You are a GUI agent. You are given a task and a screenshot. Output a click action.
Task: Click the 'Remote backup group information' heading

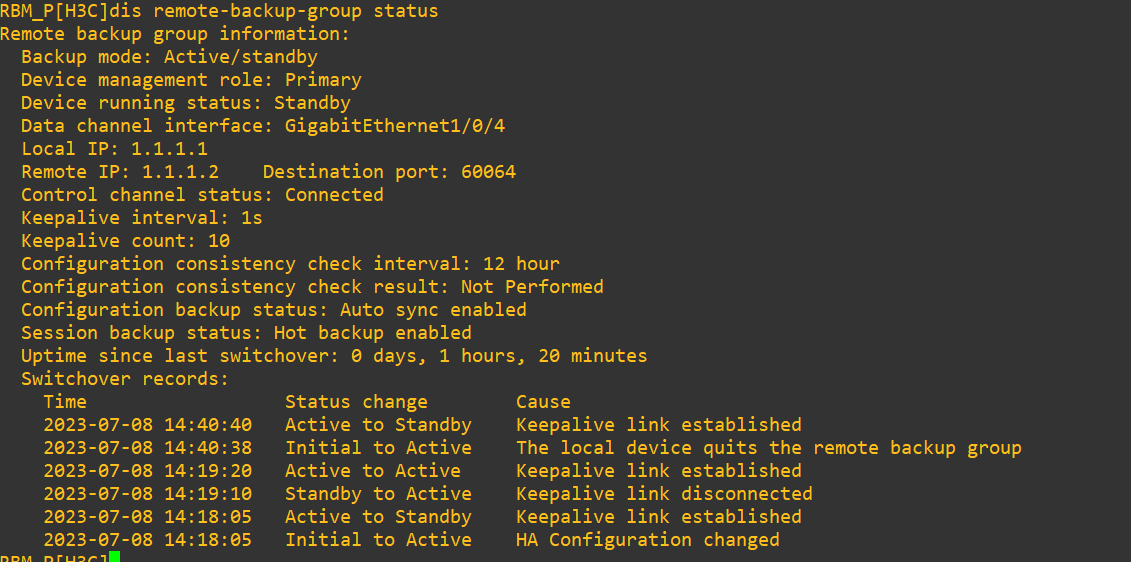point(175,34)
